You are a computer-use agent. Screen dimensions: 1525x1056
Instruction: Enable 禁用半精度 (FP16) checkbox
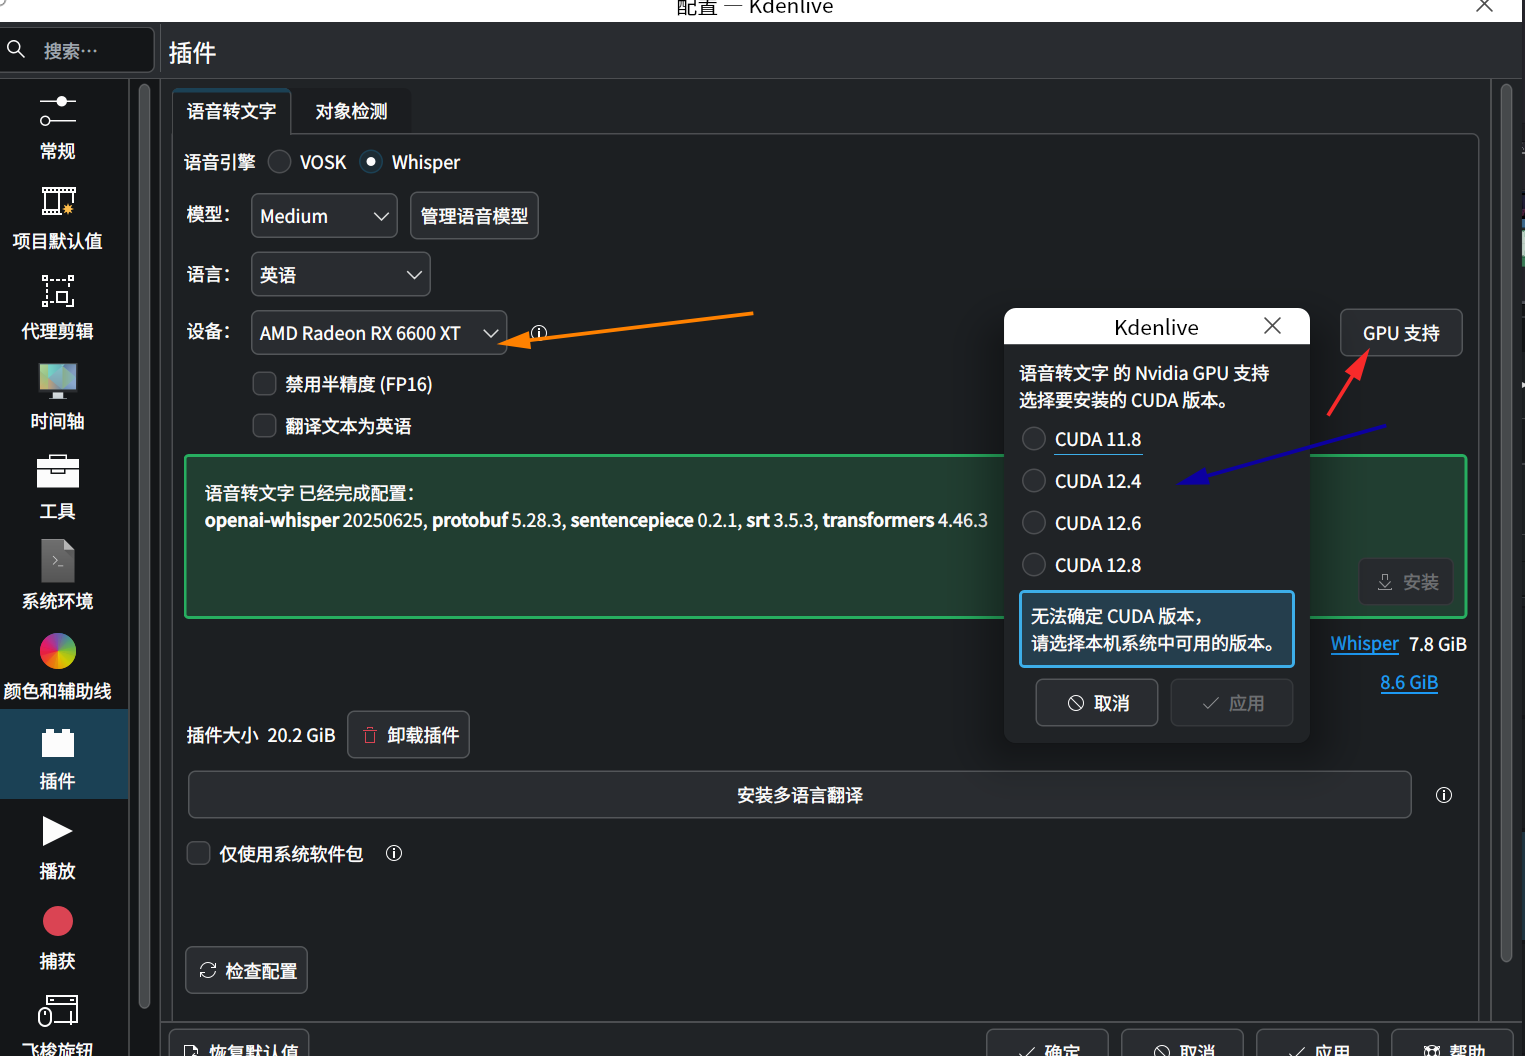[x=343, y=384]
